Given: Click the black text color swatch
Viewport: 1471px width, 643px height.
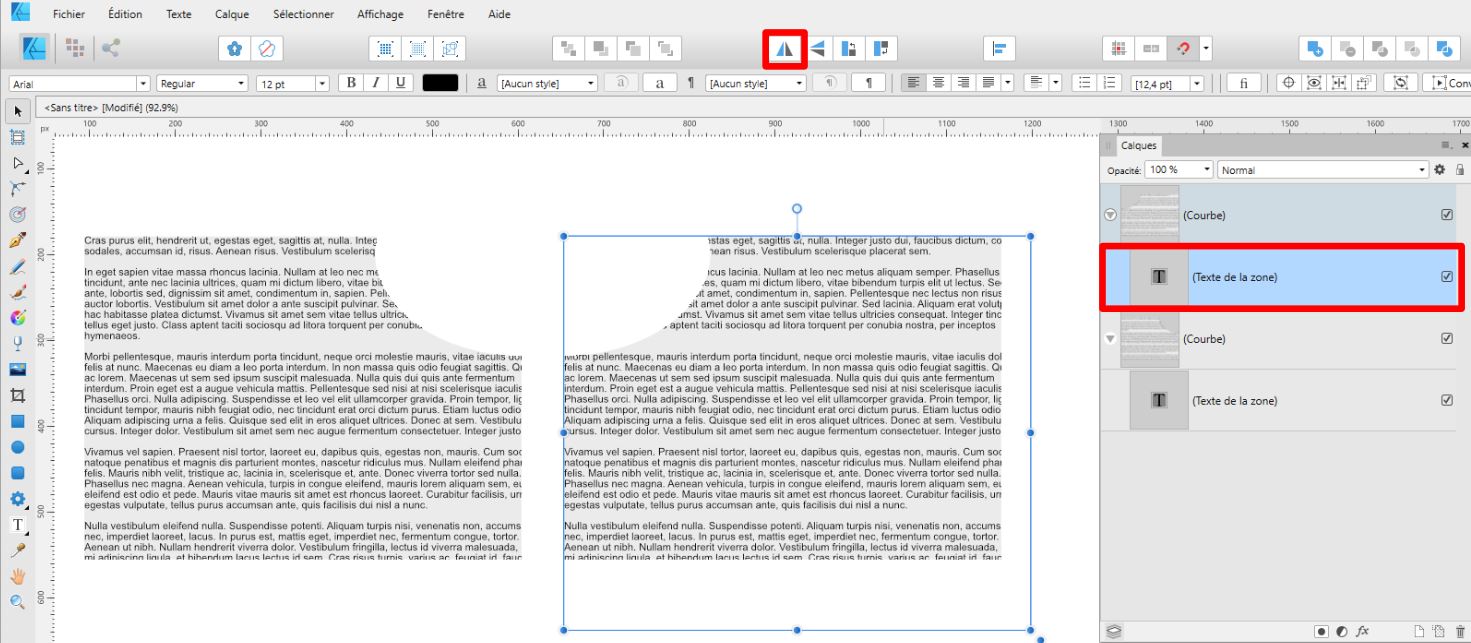Looking at the screenshot, I should [440, 84].
